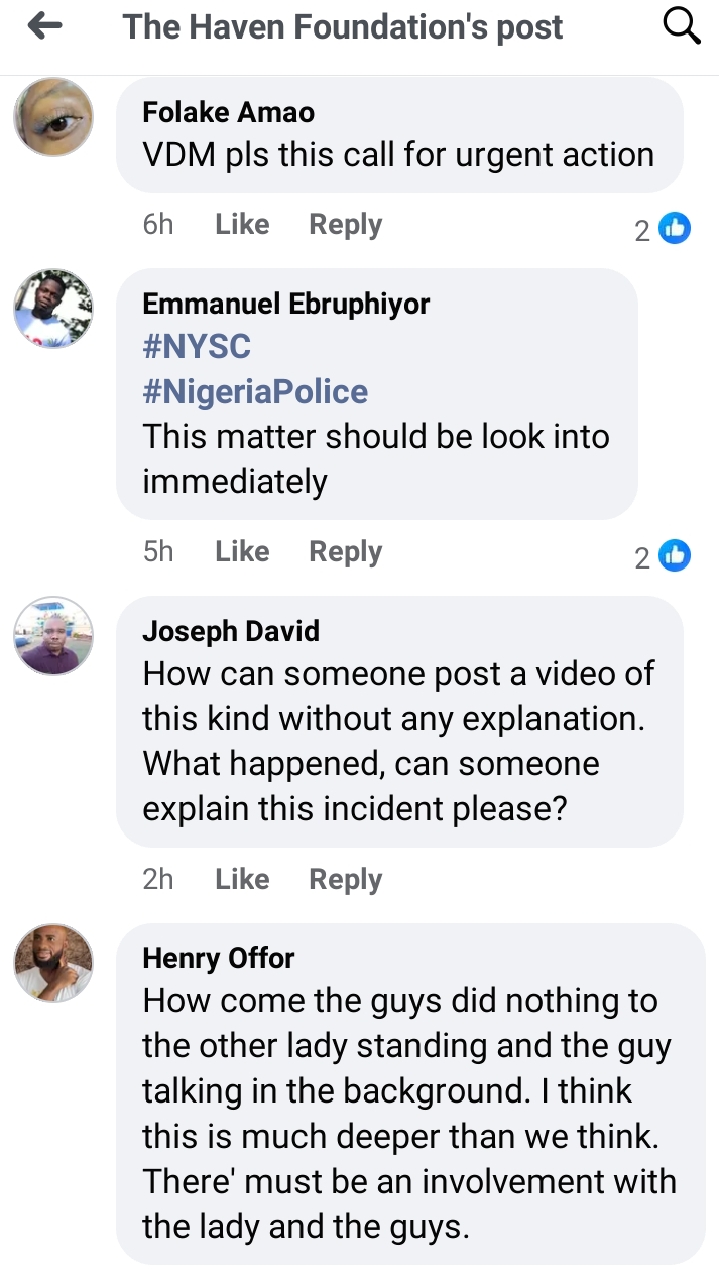Screen dimensions: 719x1276
Task: Tap the like reaction icon on Folake's comment
Action: pos(675,229)
